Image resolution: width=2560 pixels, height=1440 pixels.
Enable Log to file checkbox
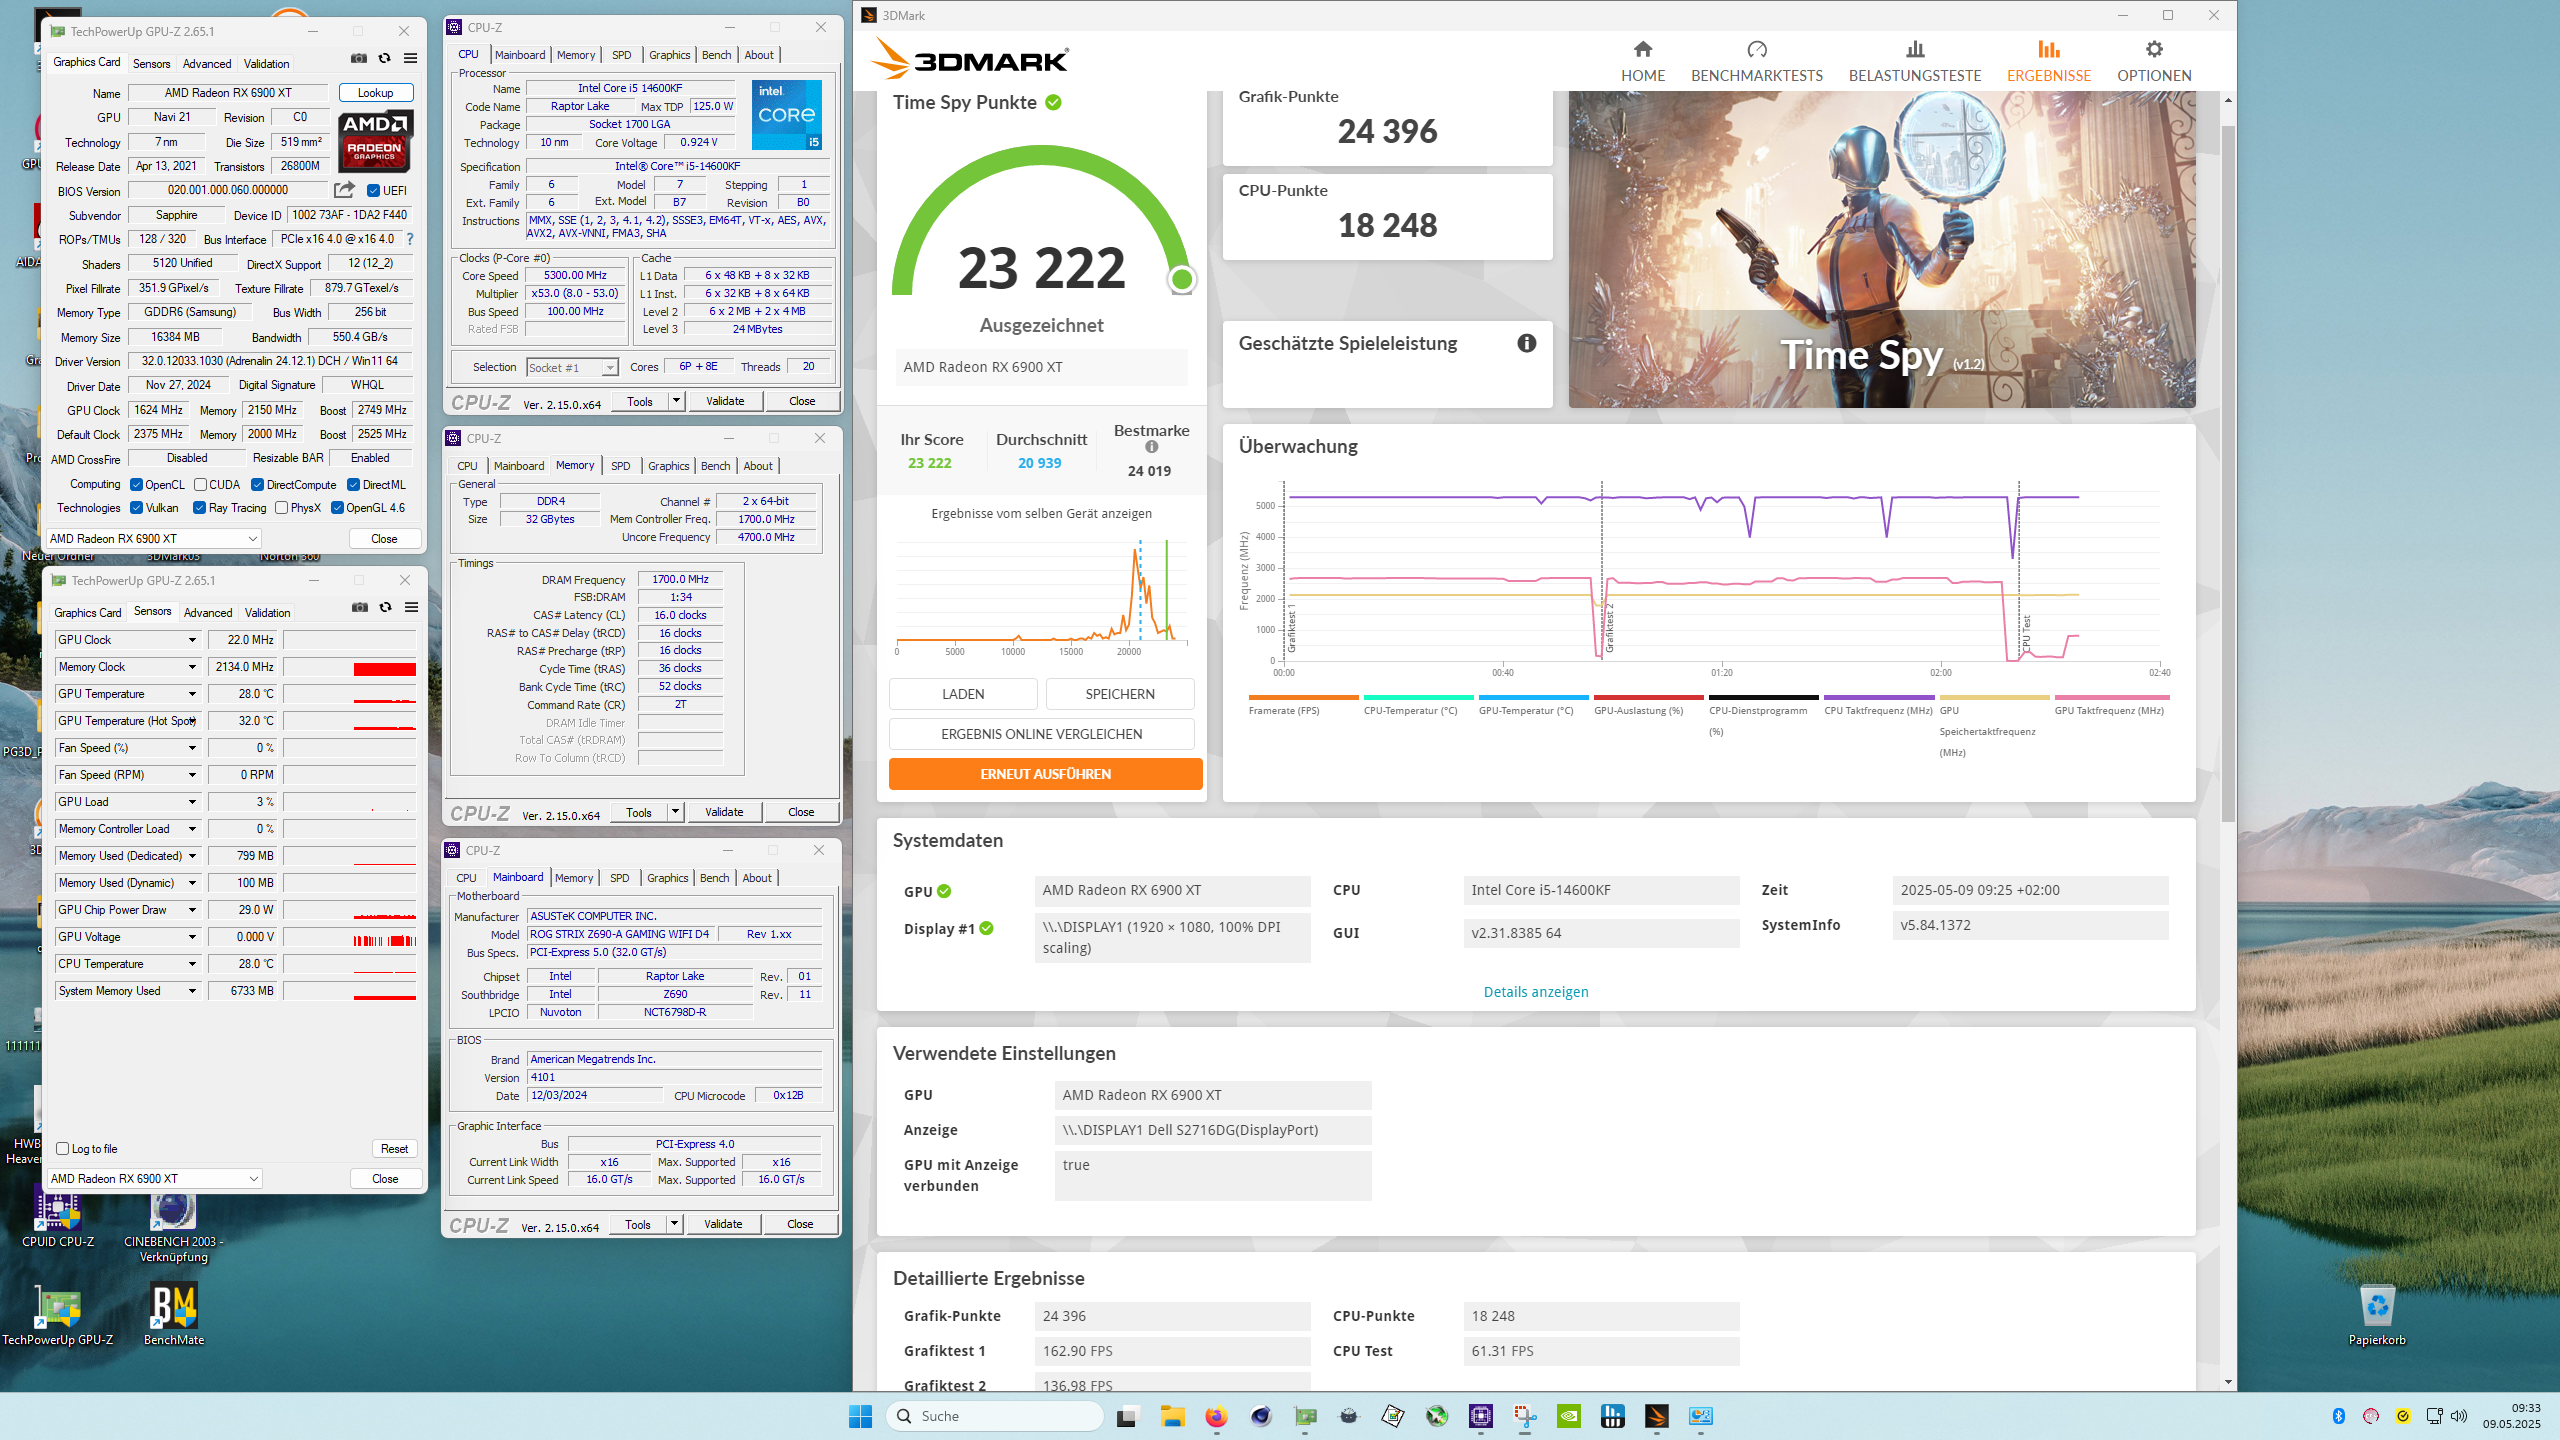pos(62,1148)
